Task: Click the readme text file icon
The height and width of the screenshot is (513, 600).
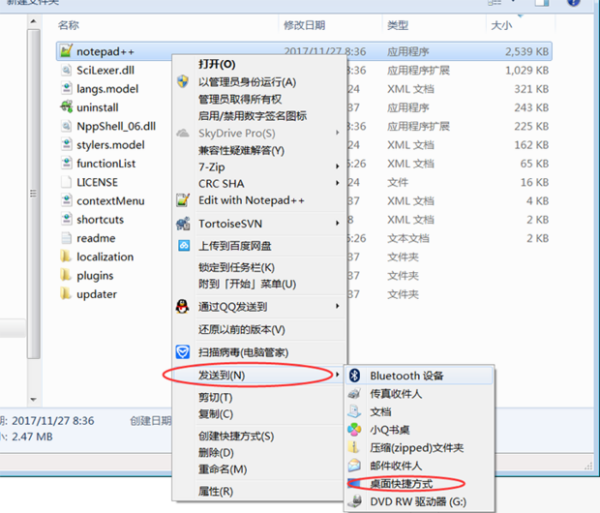Action: [66, 238]
